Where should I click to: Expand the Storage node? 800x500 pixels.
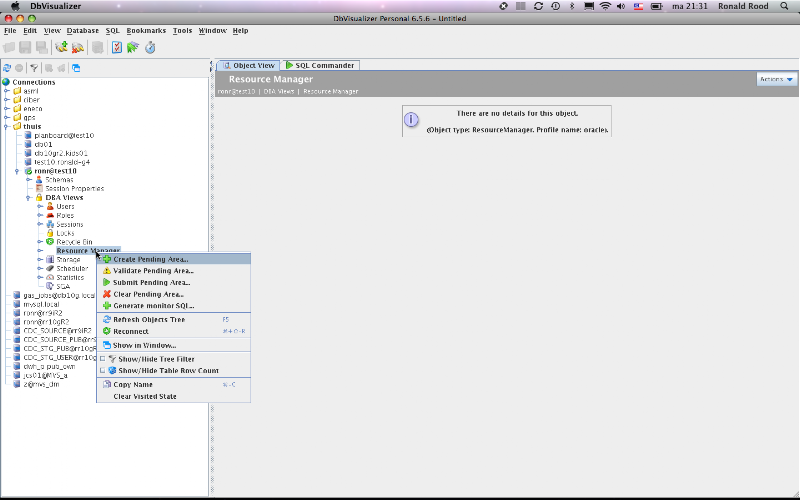click(x=40, y=260)
